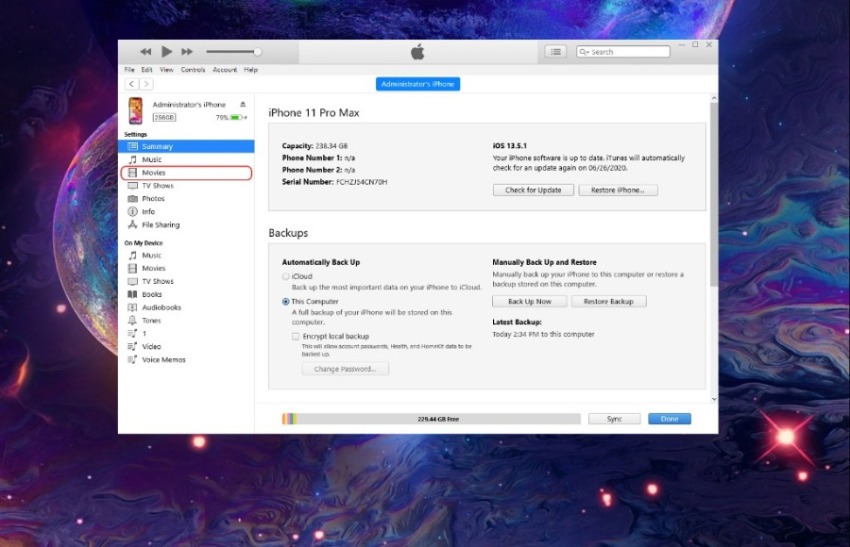The width and height of the screenshot is (850, 547).
Task: Click the Phone Number 1 label
Action: [x=312, y=158]
